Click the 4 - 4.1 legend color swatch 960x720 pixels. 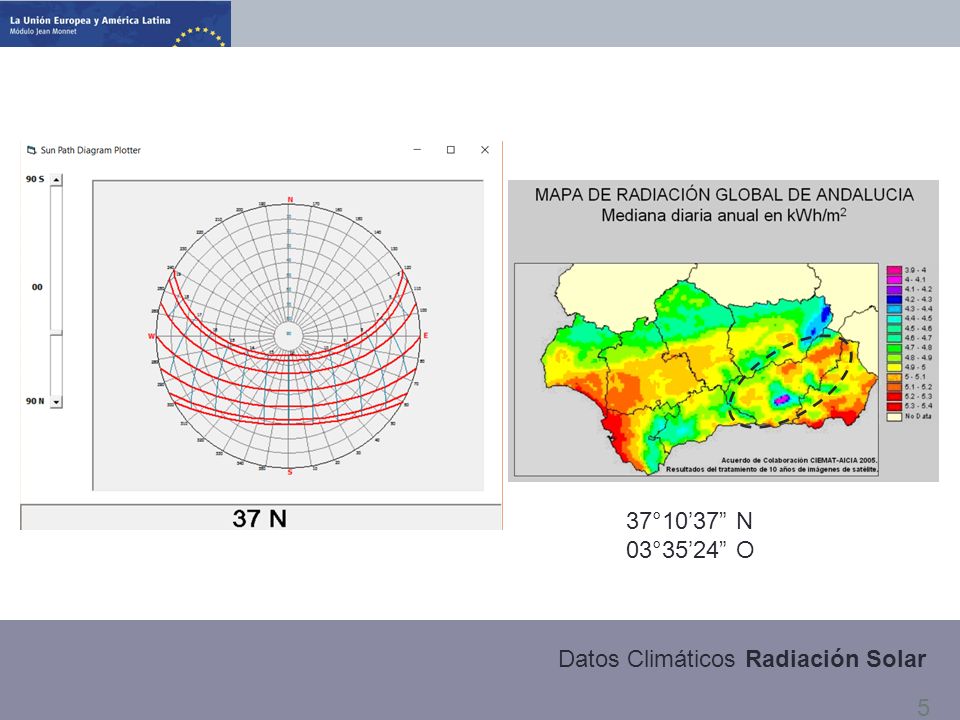894,280
